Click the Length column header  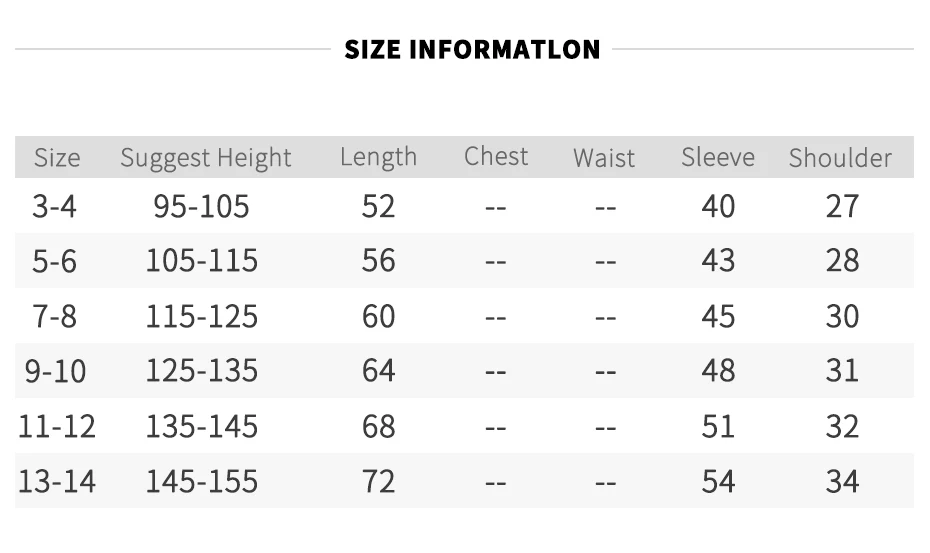tap(378, 158)
